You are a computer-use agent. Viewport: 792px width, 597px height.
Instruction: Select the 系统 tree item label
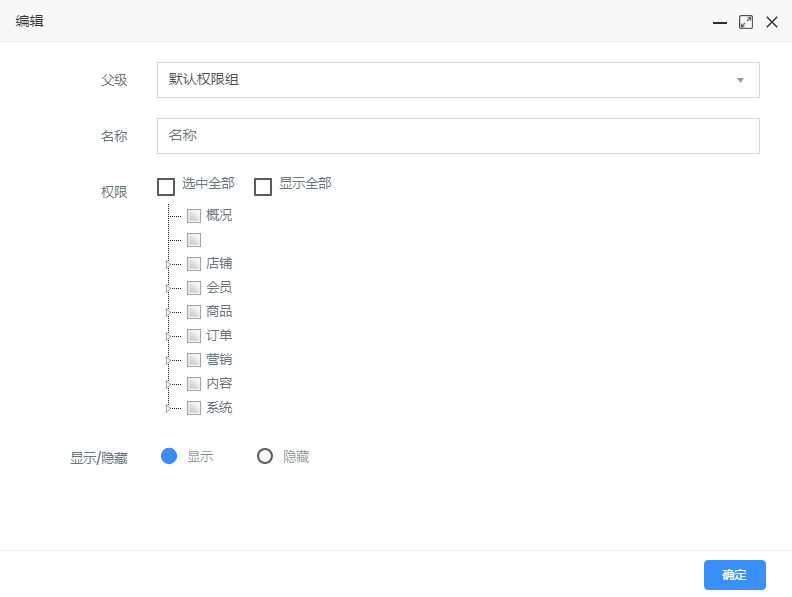tap(219, 408)
